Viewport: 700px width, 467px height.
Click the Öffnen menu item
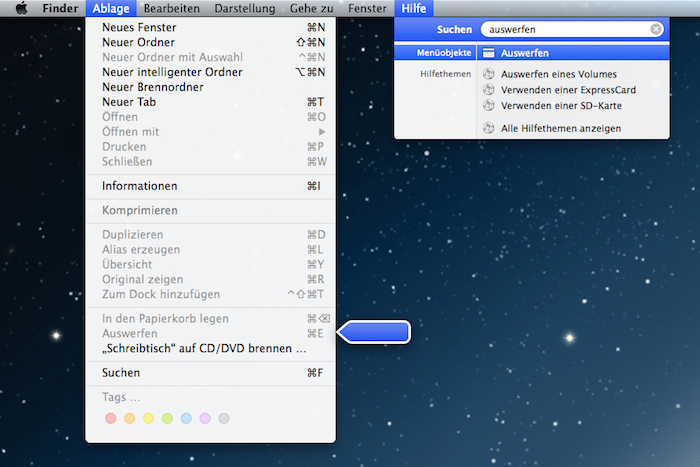coord(210,117)
